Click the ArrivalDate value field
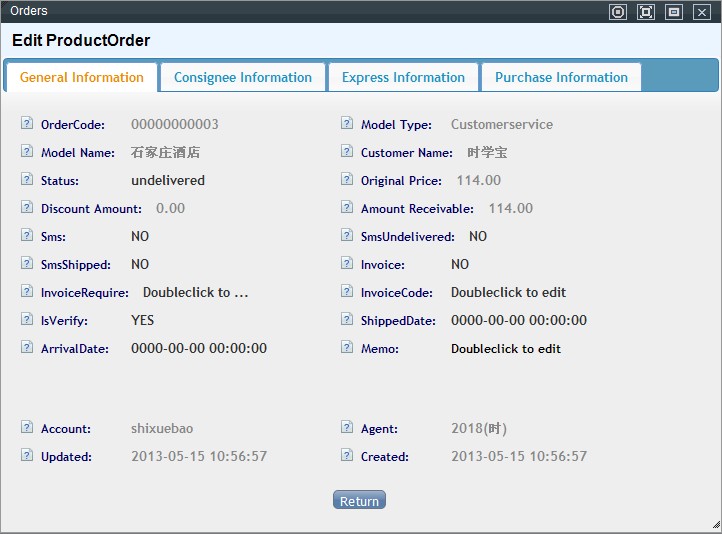 point(199,349)
